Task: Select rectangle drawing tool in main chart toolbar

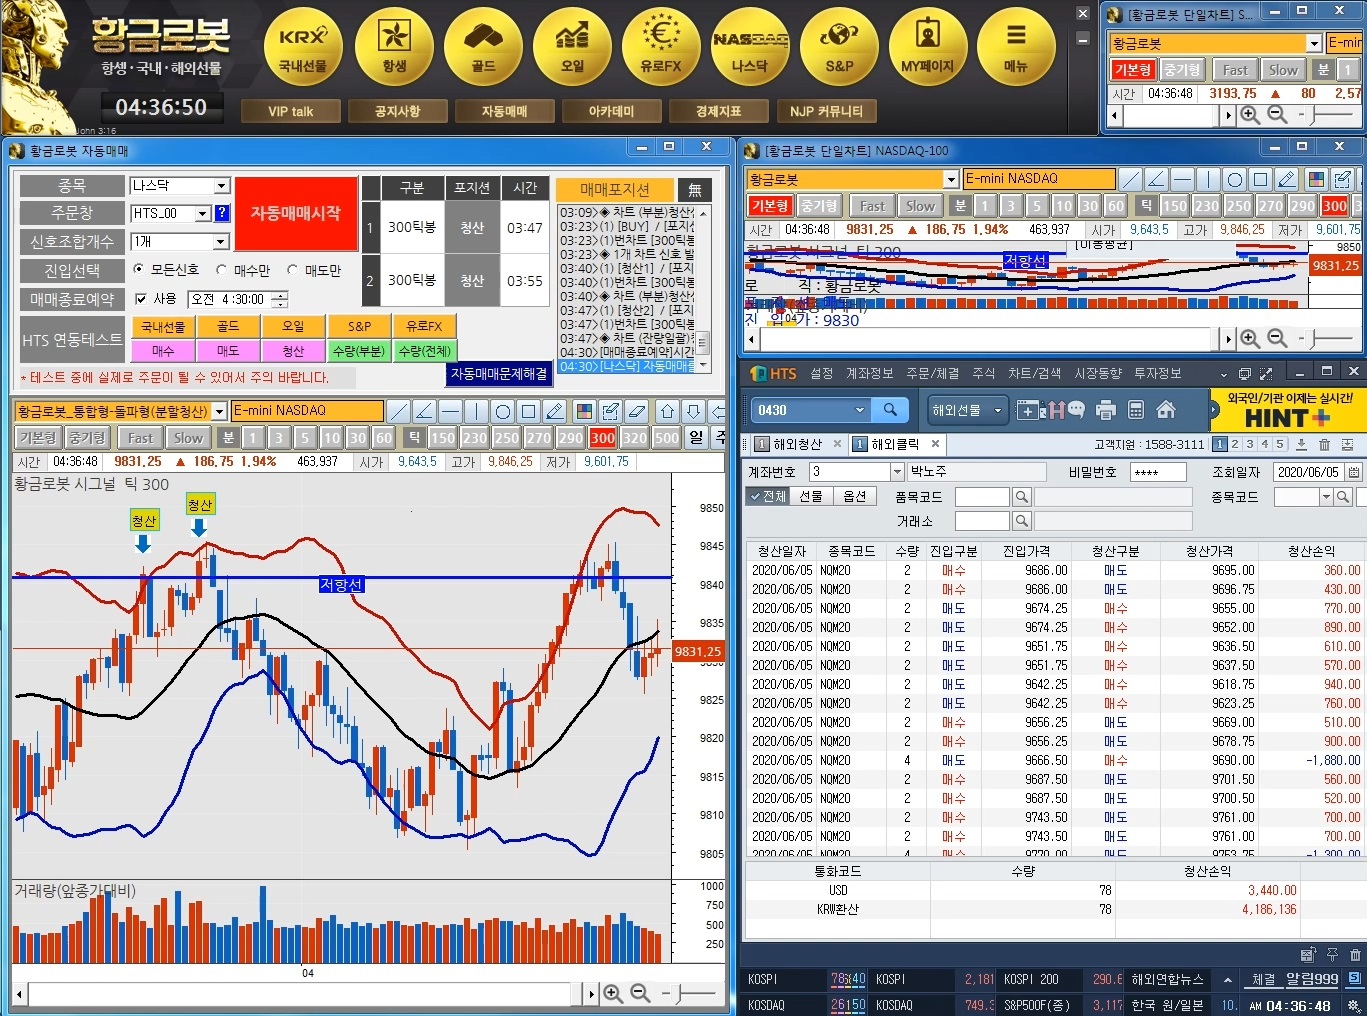Action: click(528, 411)
